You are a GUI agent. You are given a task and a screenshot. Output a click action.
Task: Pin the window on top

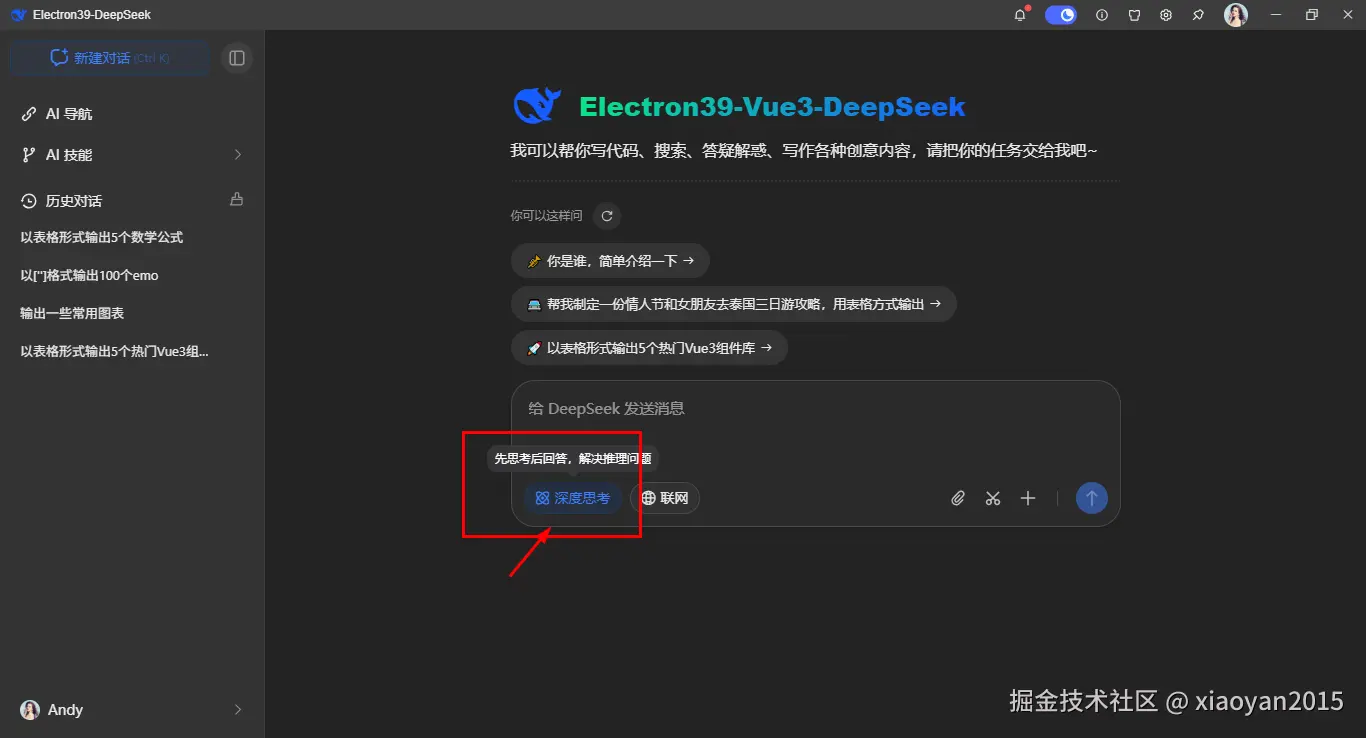[1198, 15]
